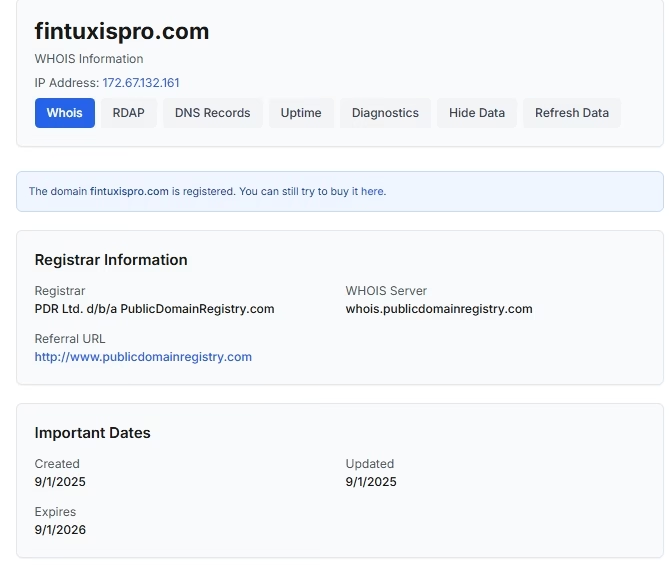Click the Registrar Information heading
669x566 pixels.
[x=111, y=260]
